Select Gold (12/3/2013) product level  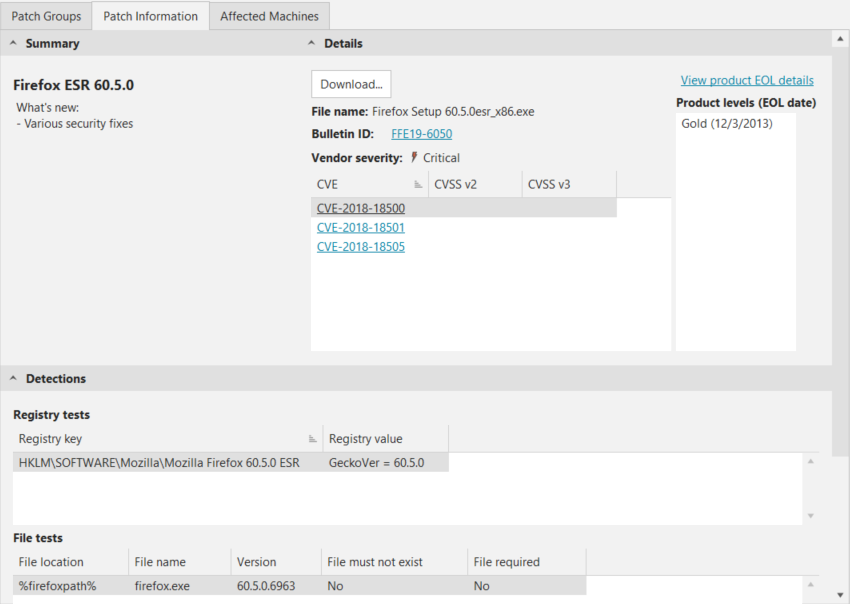(x=727, y=124)
